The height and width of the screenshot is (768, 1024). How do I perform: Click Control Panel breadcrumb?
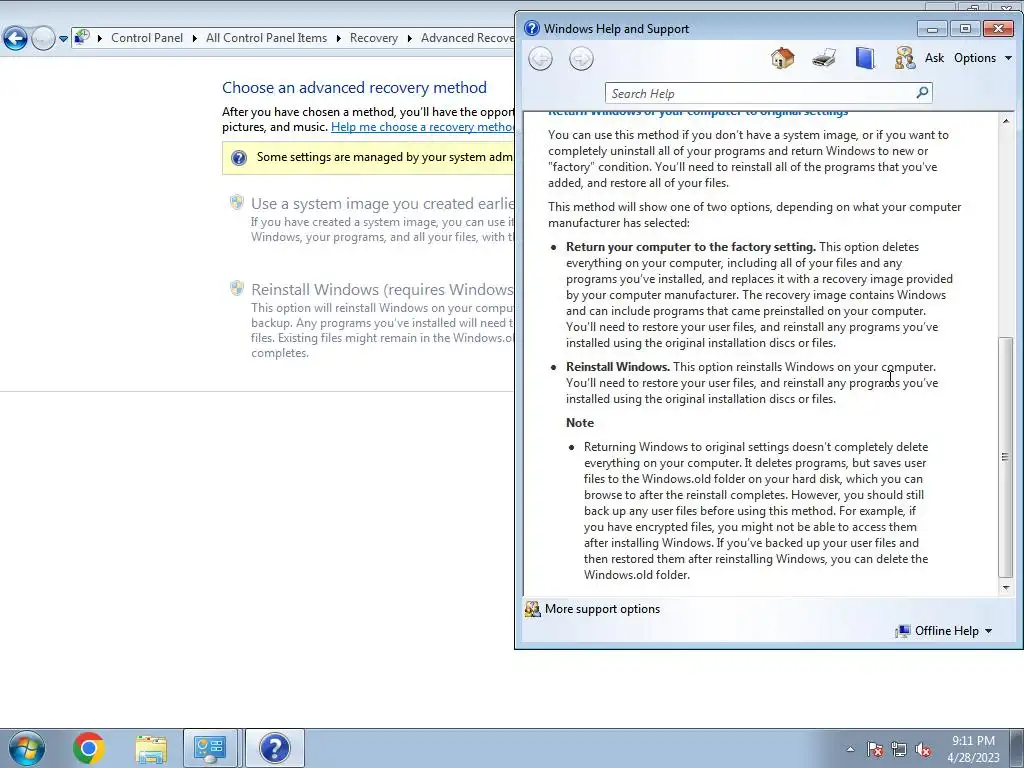[x=147, y=38]
